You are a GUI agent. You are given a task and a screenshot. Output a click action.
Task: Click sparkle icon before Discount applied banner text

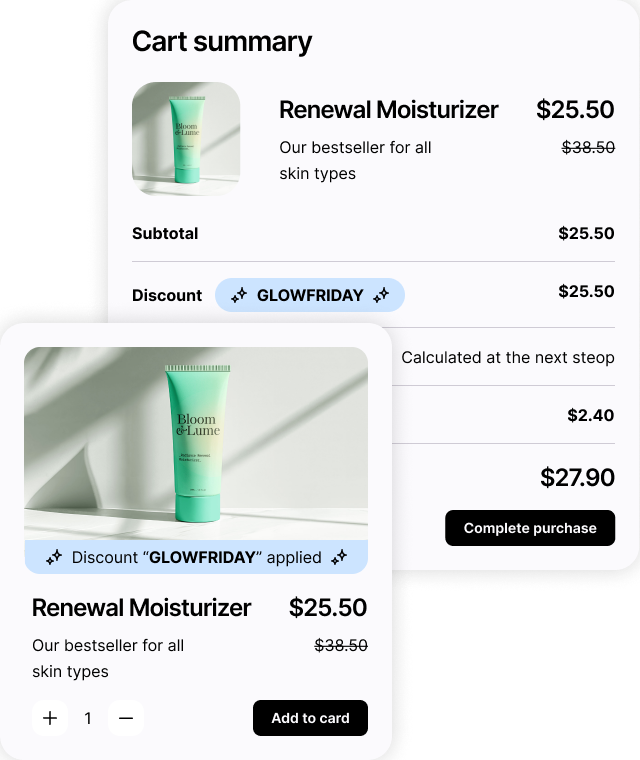(54, 557)
